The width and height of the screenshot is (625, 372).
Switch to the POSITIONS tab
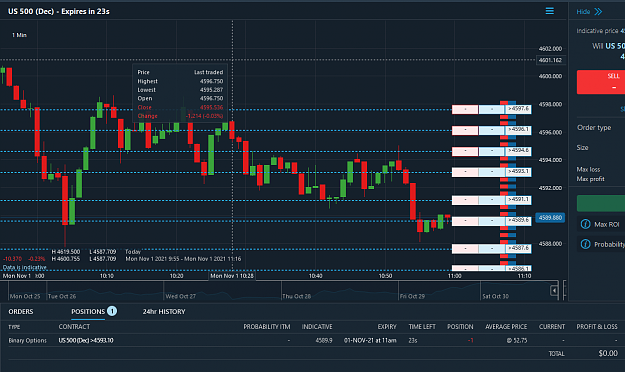[x=88, y=311]
